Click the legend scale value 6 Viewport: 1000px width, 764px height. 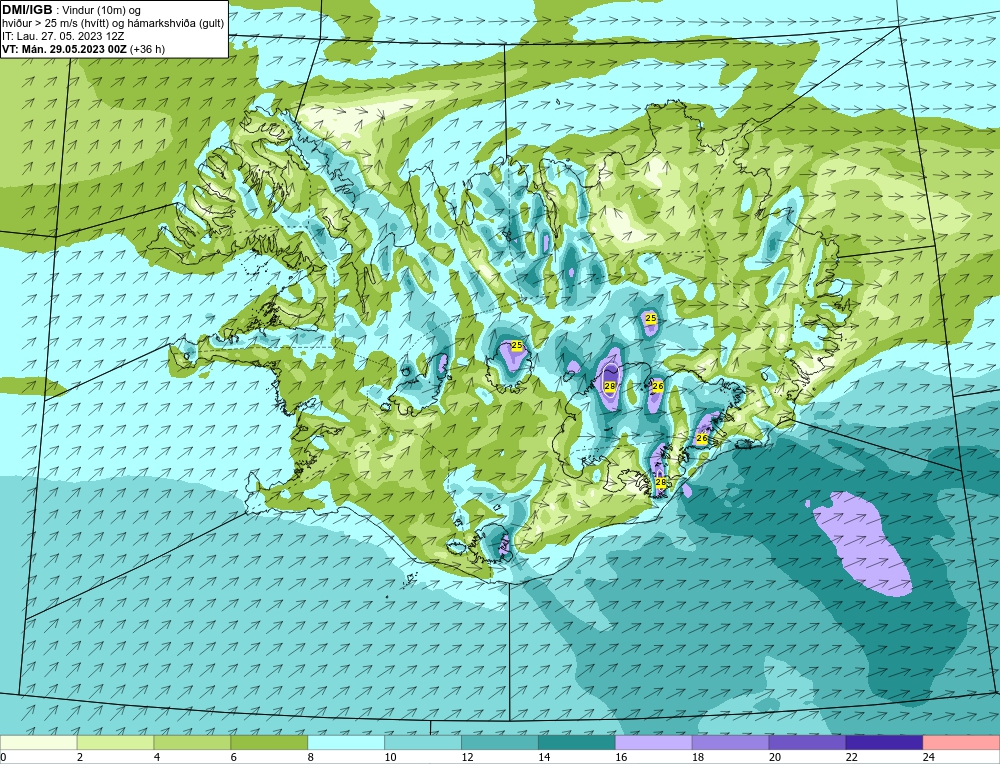pos(233,757)
